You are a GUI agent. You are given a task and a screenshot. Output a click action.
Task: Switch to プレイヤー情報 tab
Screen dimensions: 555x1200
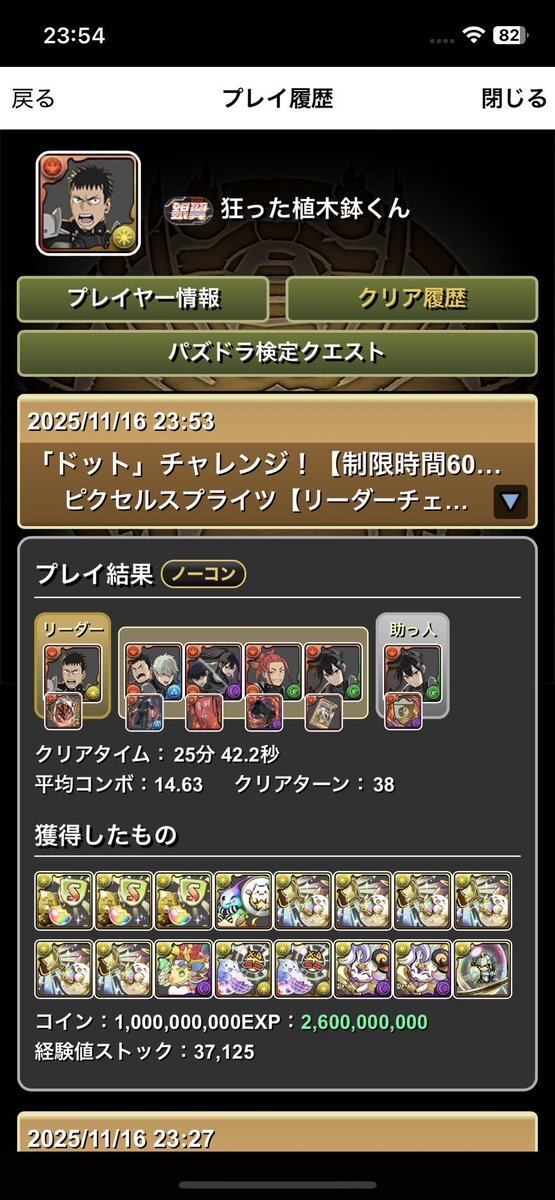[x=143, y=298]
